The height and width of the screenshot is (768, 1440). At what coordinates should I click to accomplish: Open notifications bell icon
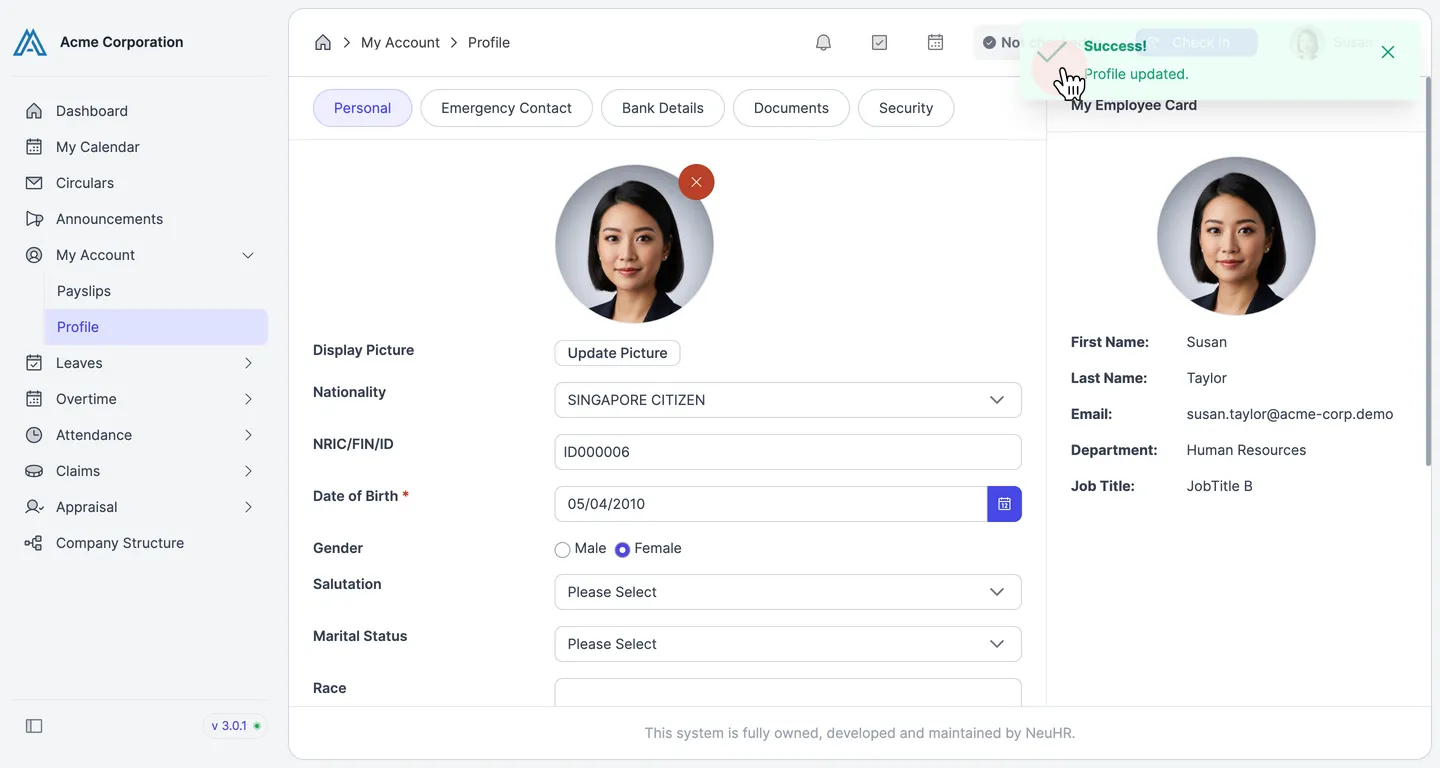[823, 42]
